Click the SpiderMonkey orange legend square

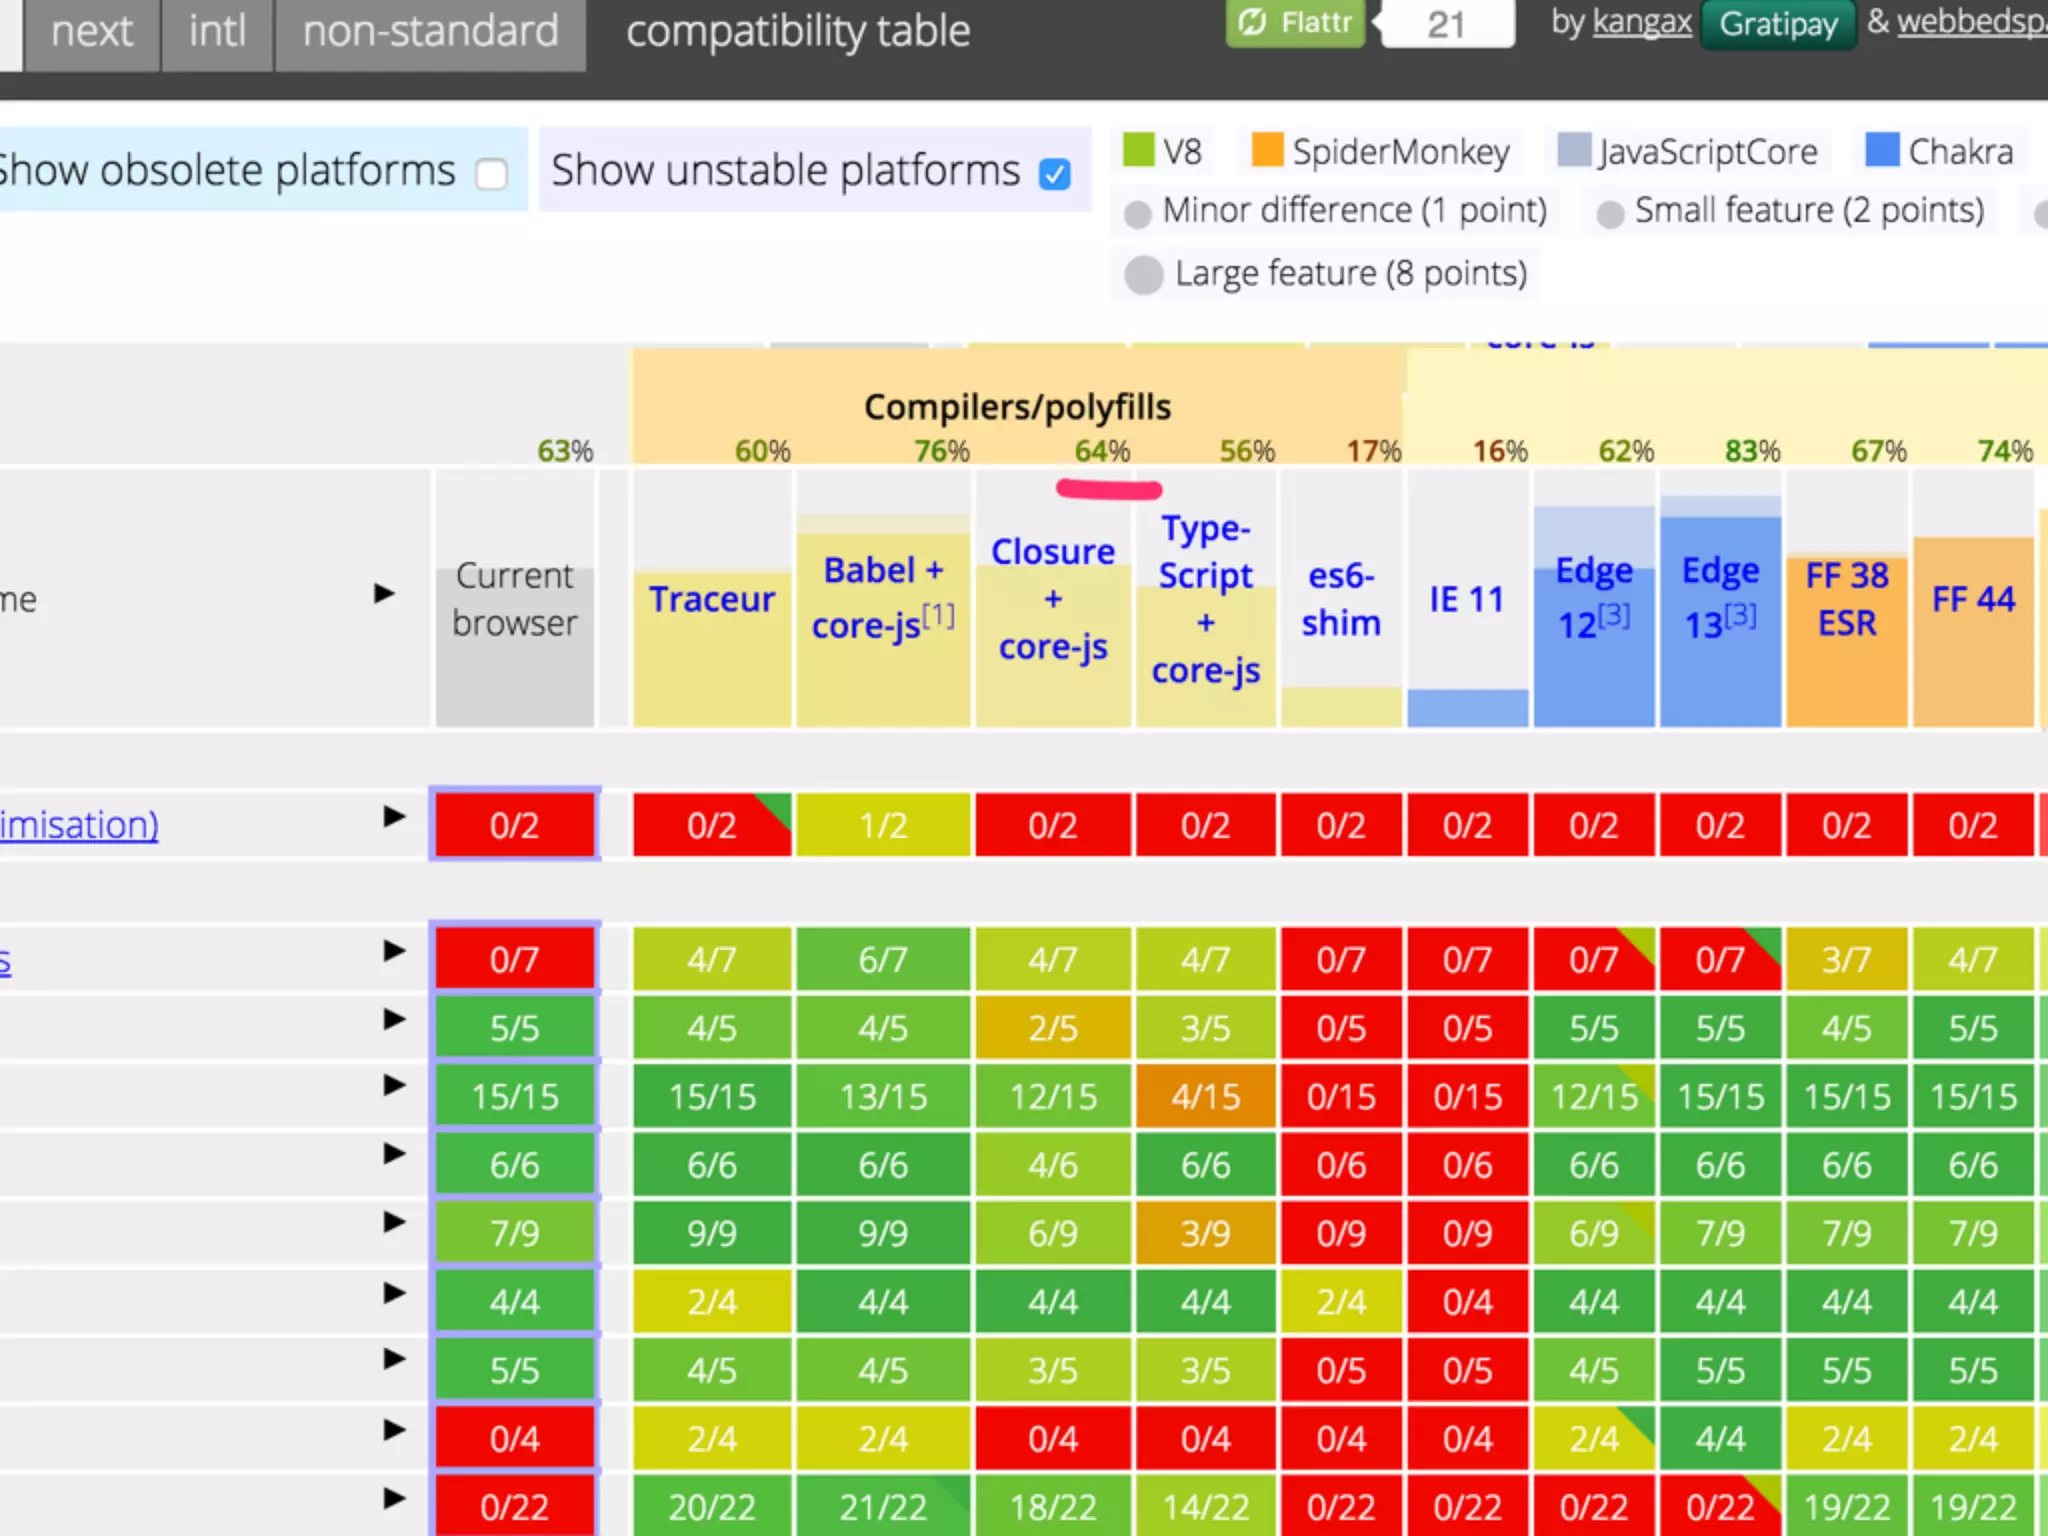[x=1267, y=150]
